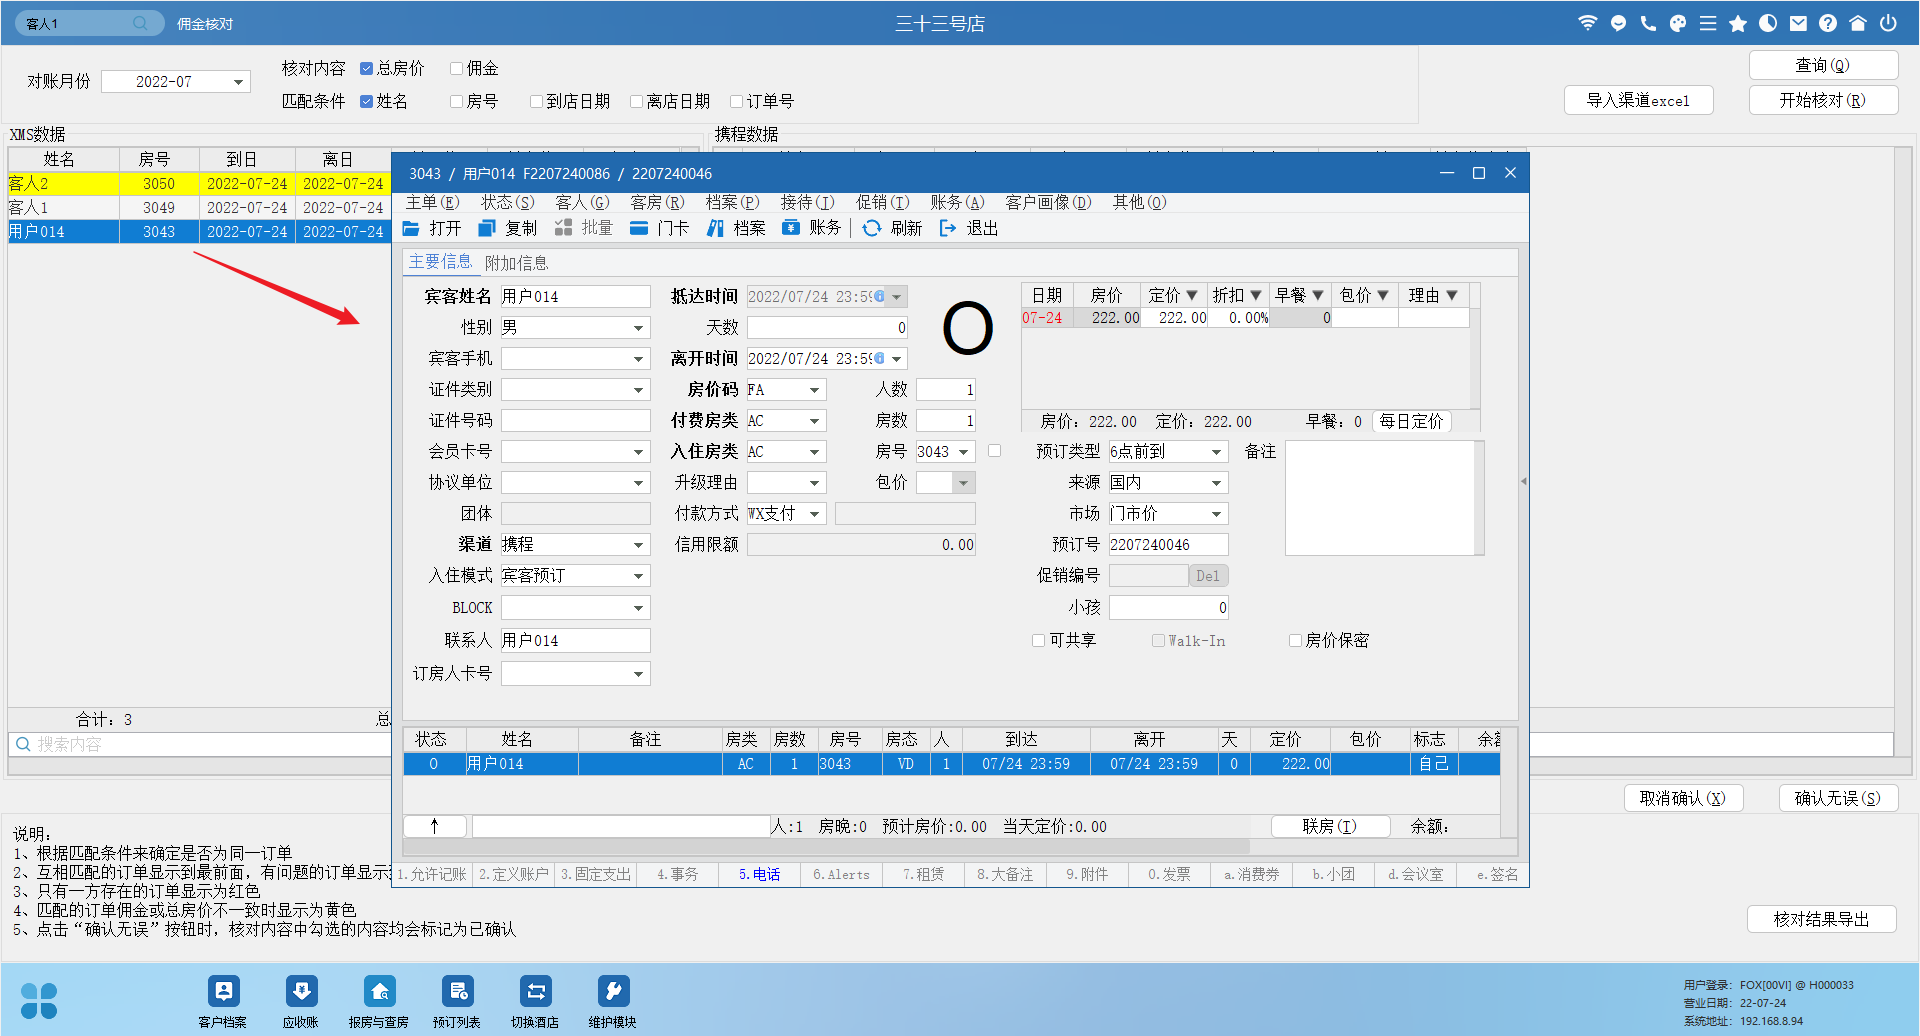Uncheck the 姓名 matching checkbox
The image size is (1920, 1036).
pyautogui.click(x=367, y=101)
